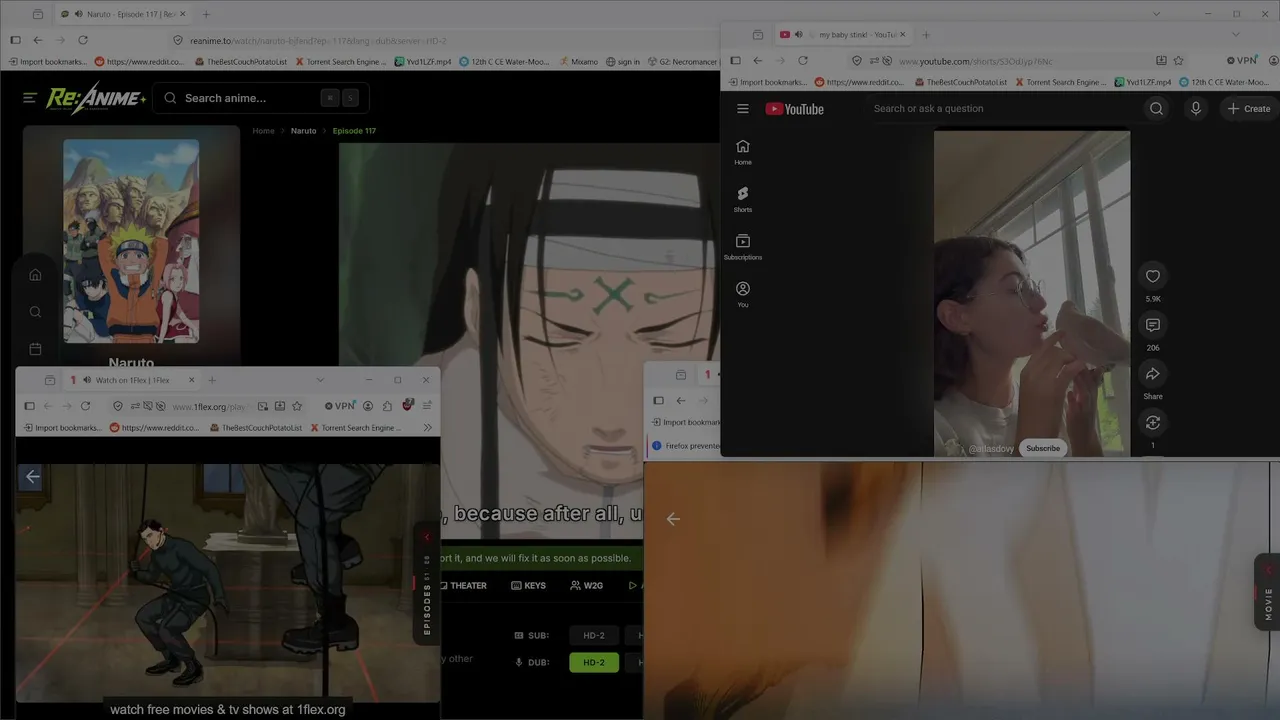
Task: Close the Watch on 1Flex tab
Action: click(191, 380)
